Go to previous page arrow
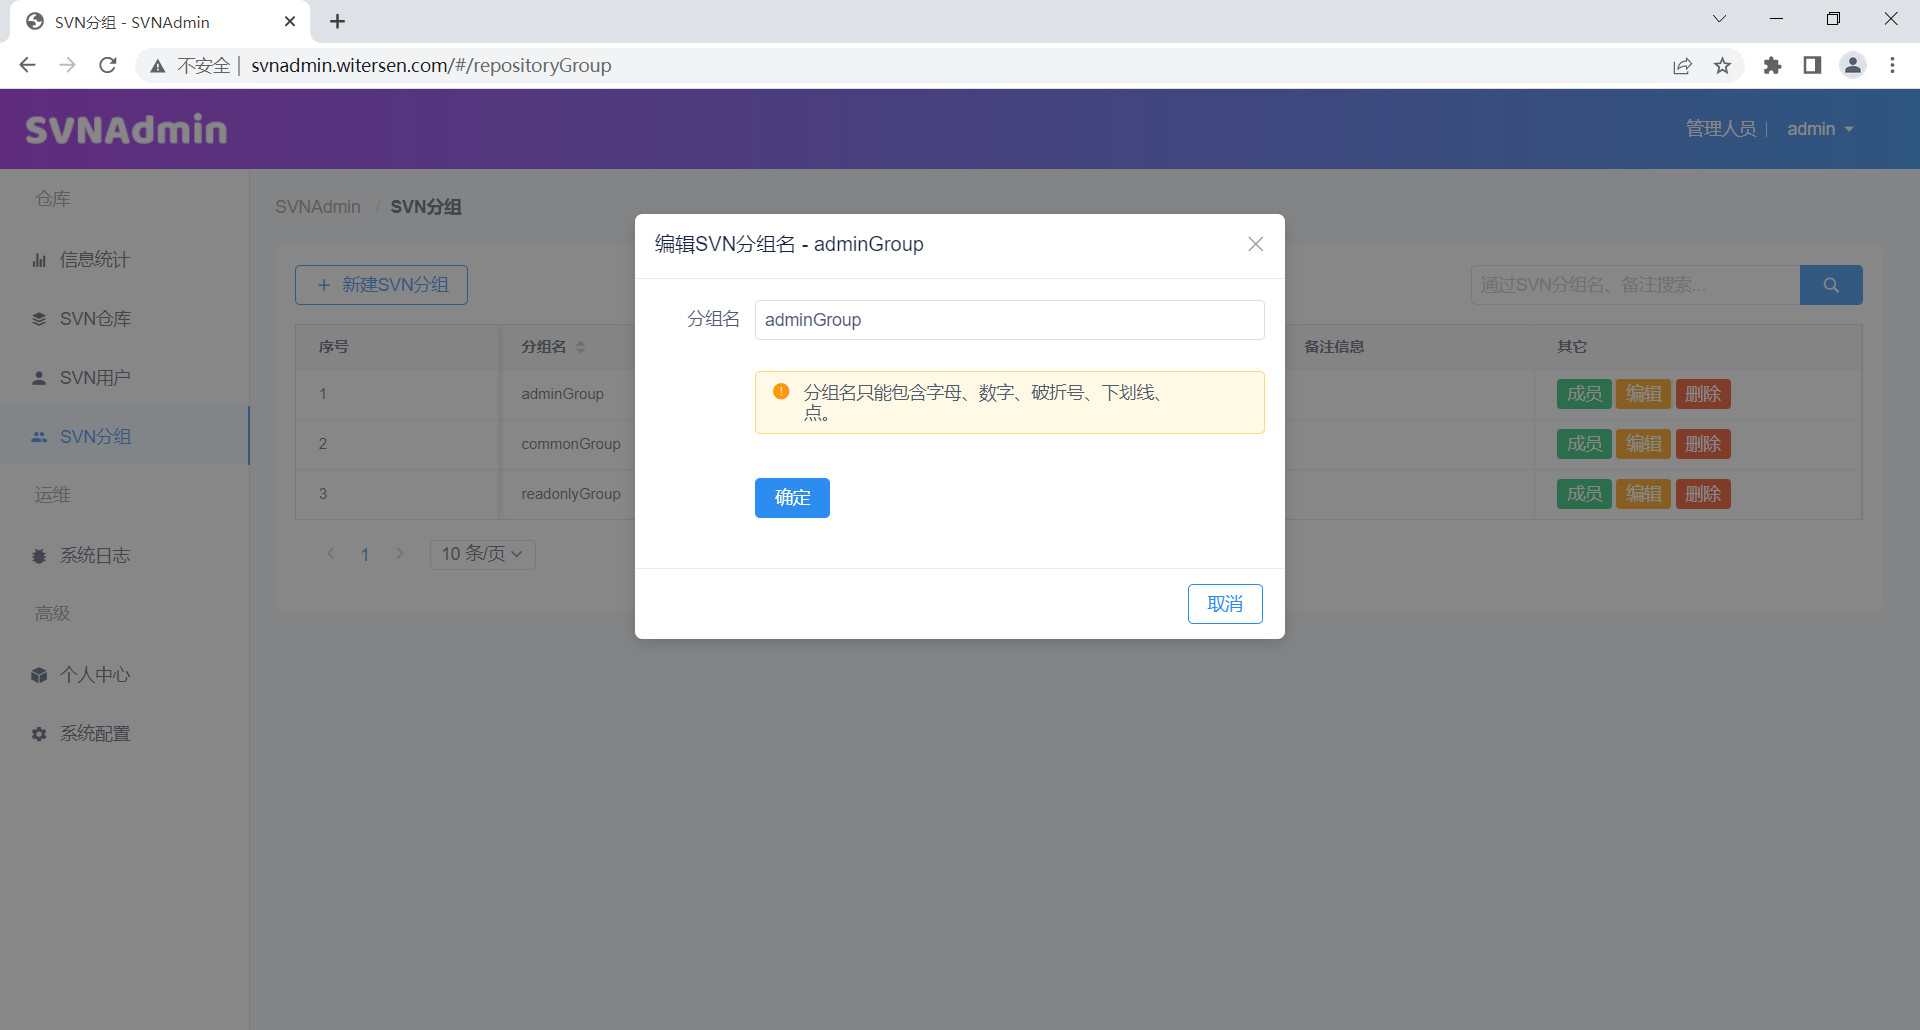This screenshot has width=1920, height=1030. [x=330, y=553]
